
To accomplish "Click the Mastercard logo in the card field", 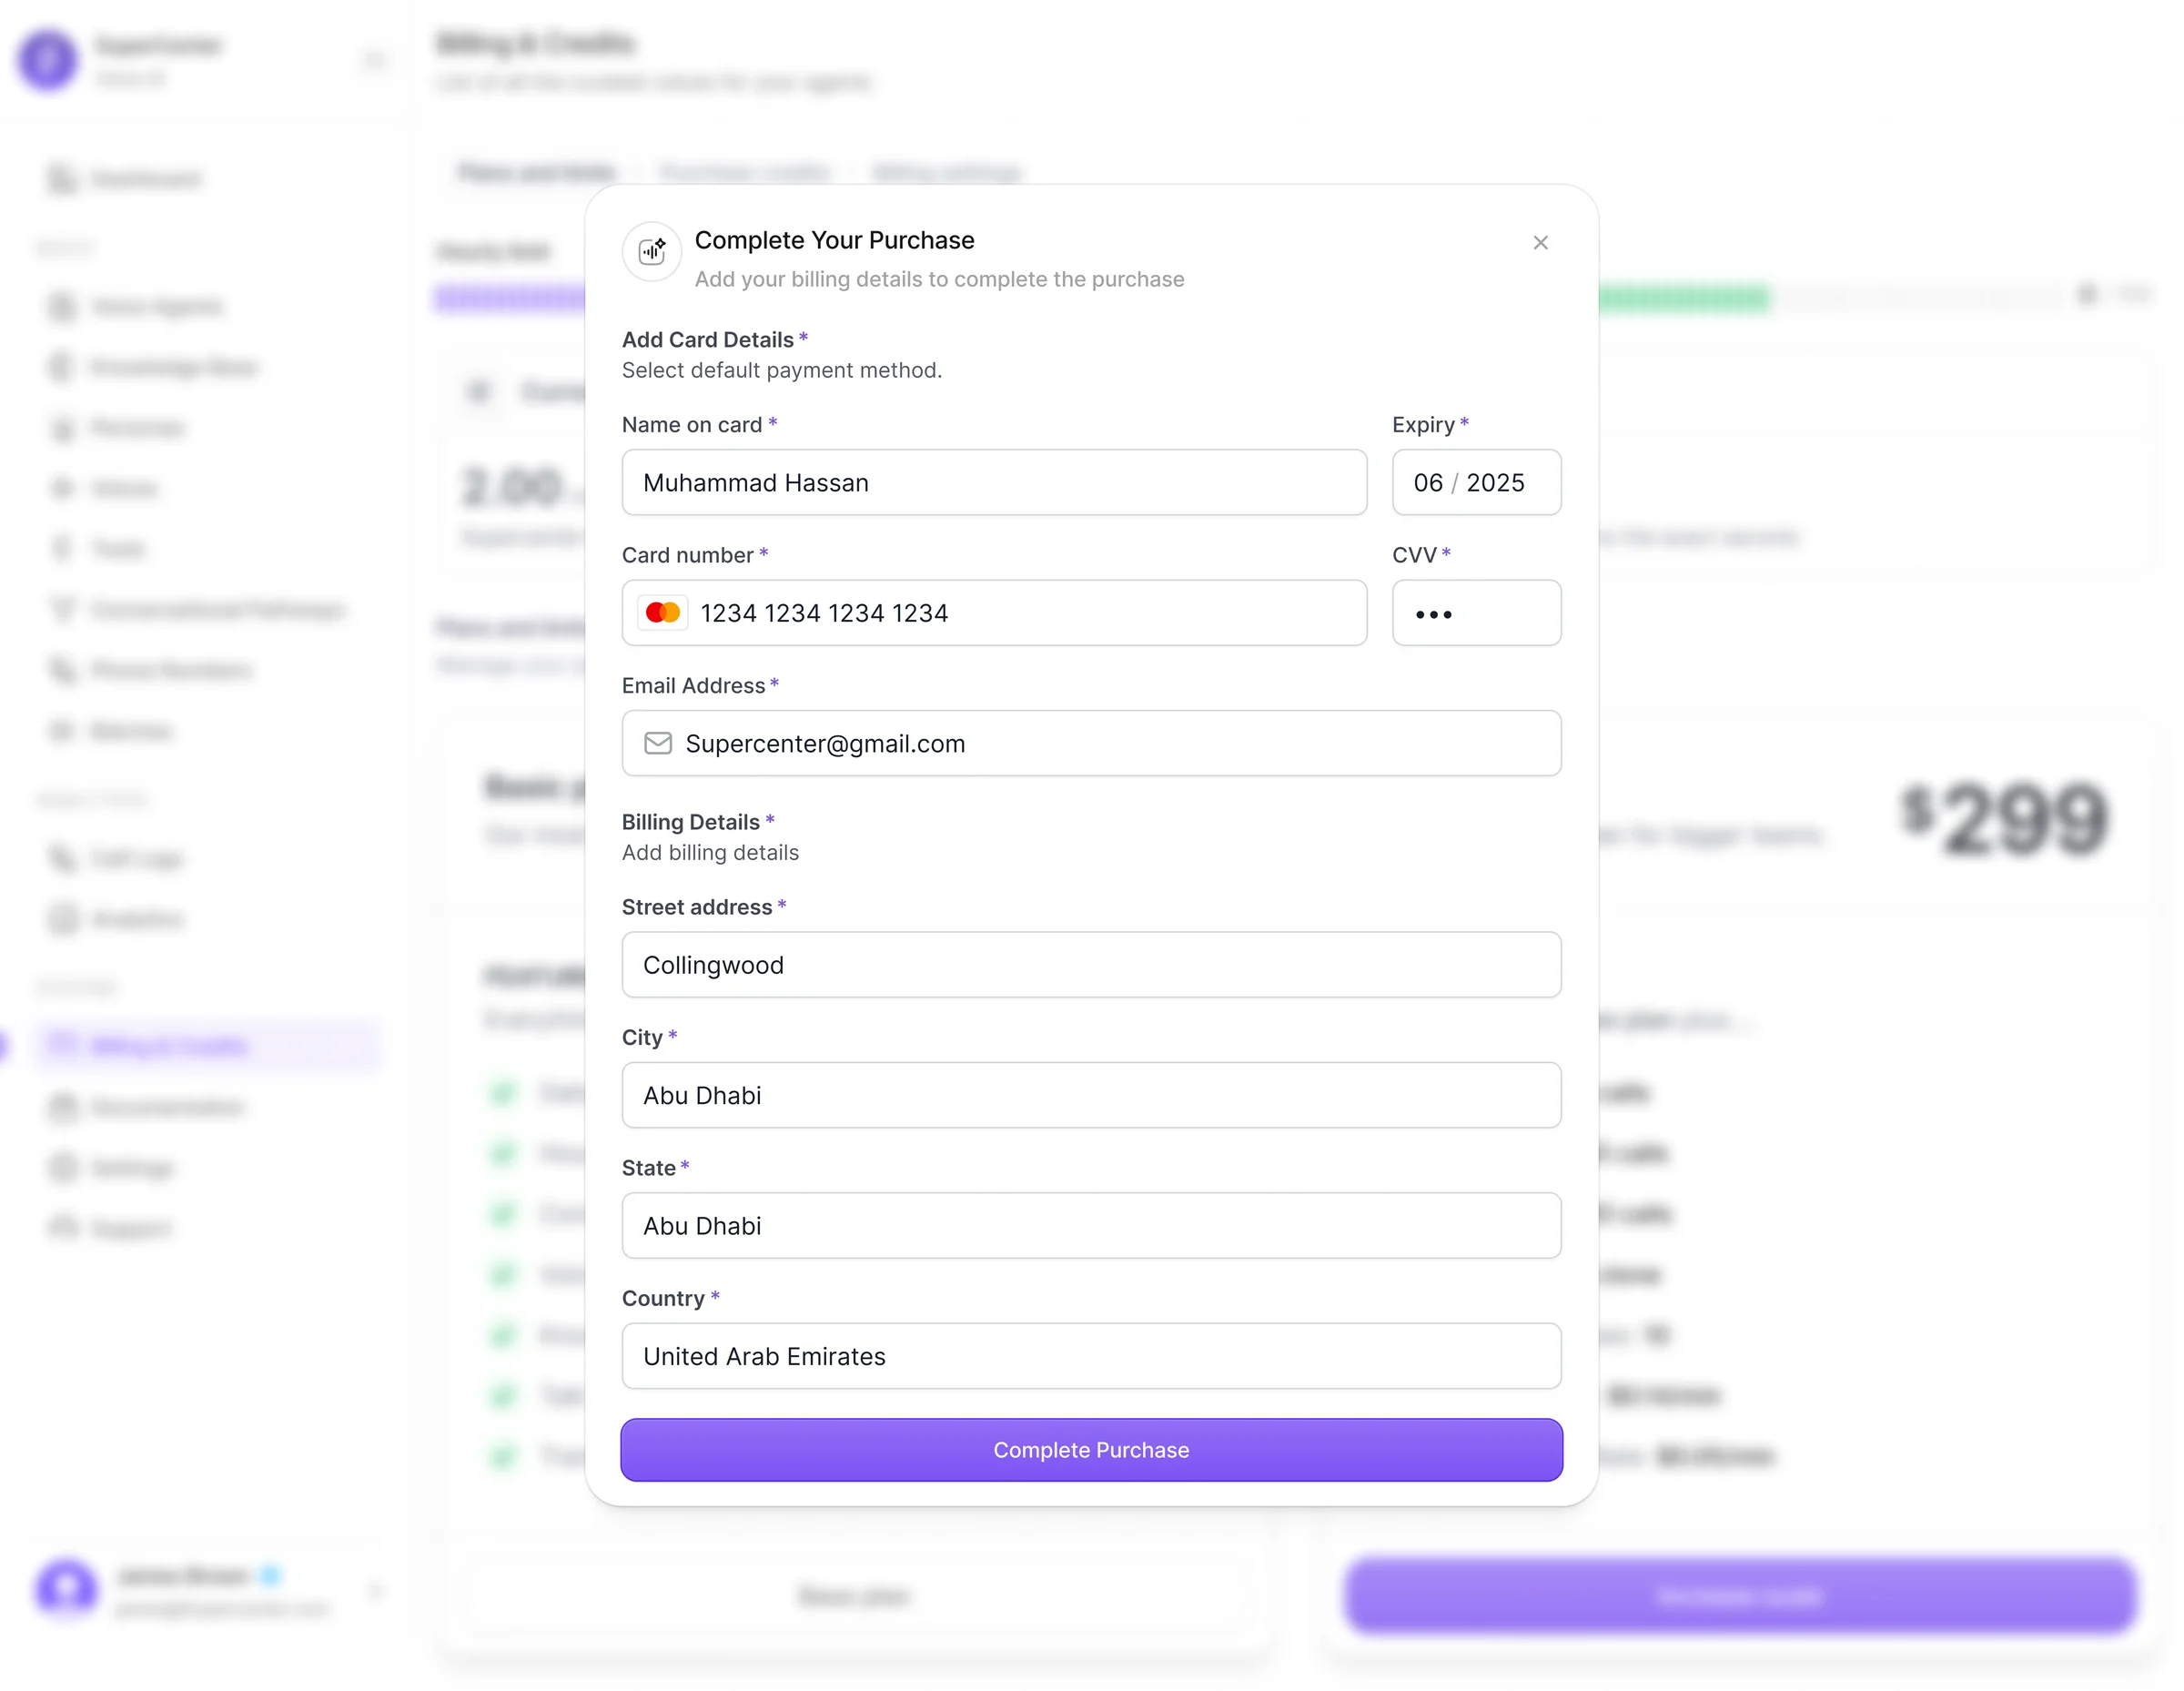I will [663, 613].
